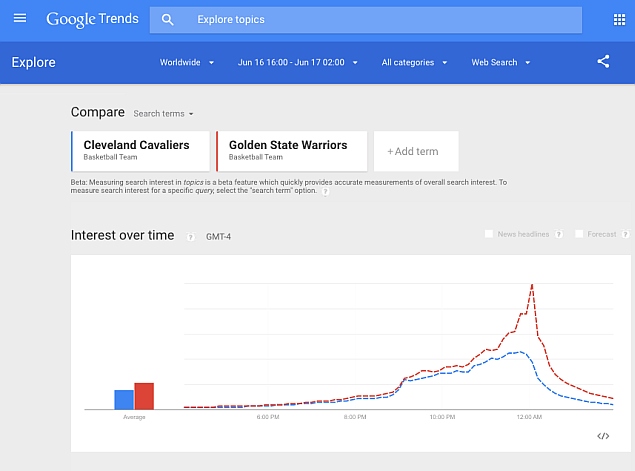Click the 8:00 PM axis label
Image resolution: width=635 pixels, height=471 pixels.
click(x=355, y=417)
